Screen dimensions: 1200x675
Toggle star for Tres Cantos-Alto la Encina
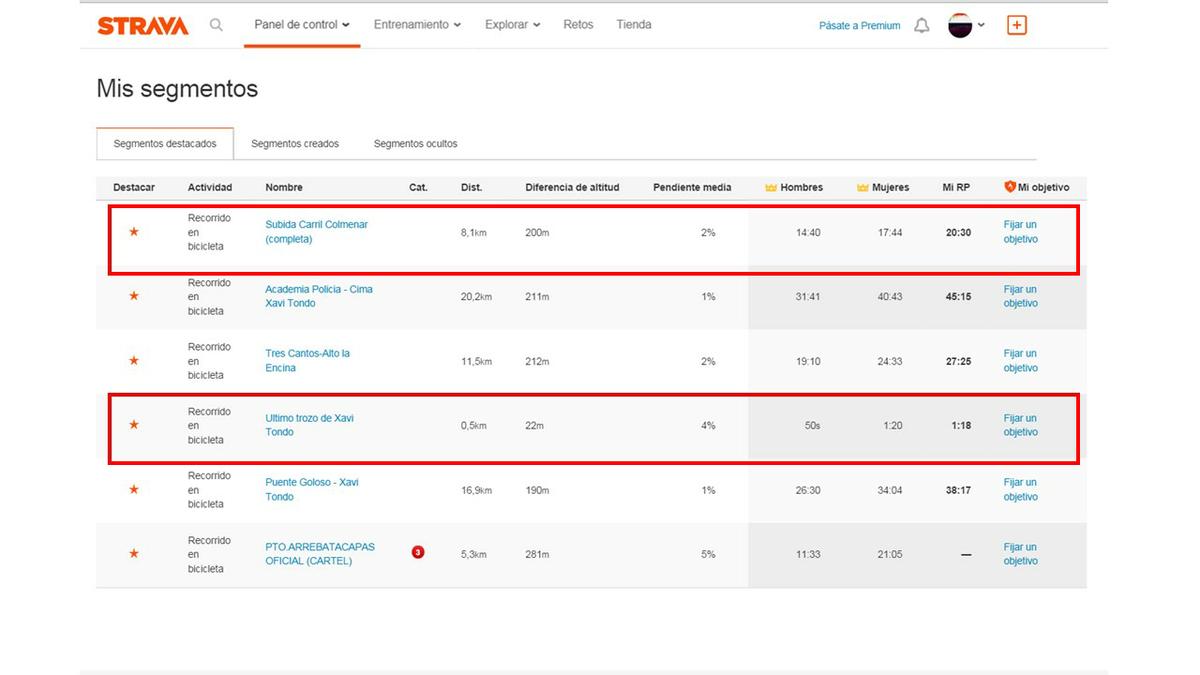point(134,361)
